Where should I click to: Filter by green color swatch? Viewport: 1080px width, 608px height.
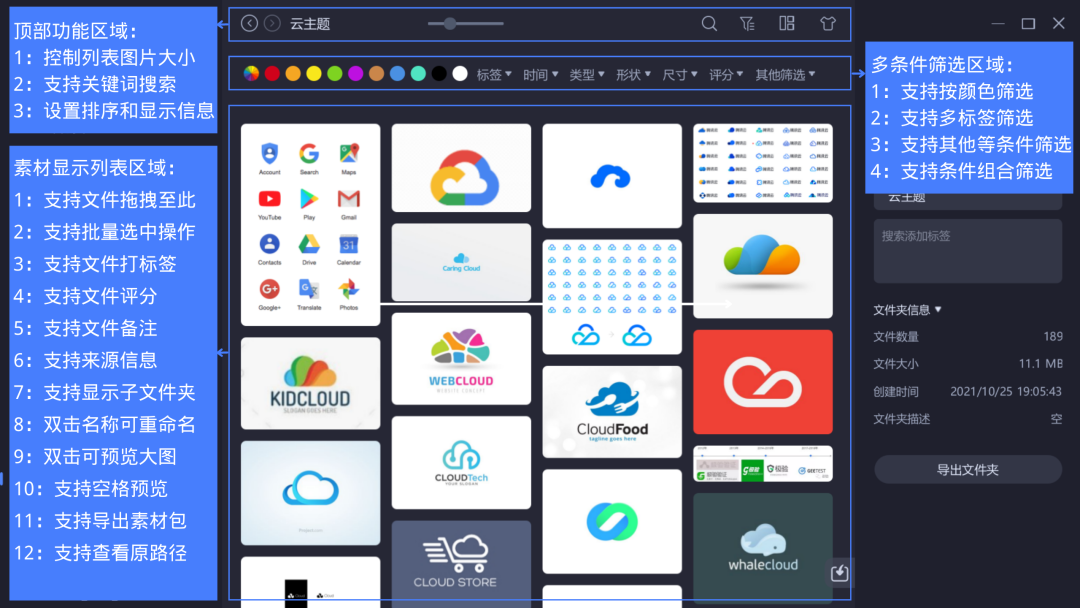(335, 74)
